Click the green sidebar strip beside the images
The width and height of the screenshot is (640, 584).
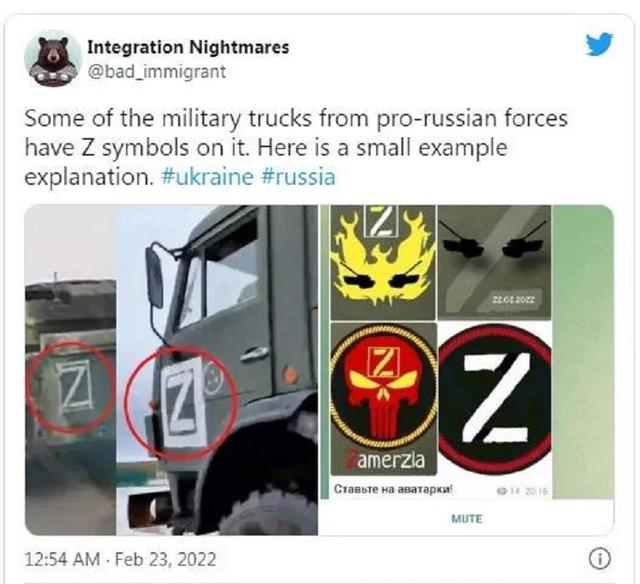coord(583,351)
